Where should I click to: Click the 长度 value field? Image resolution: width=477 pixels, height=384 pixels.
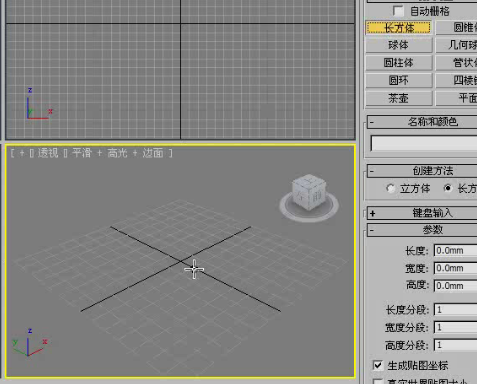[455, 250]
